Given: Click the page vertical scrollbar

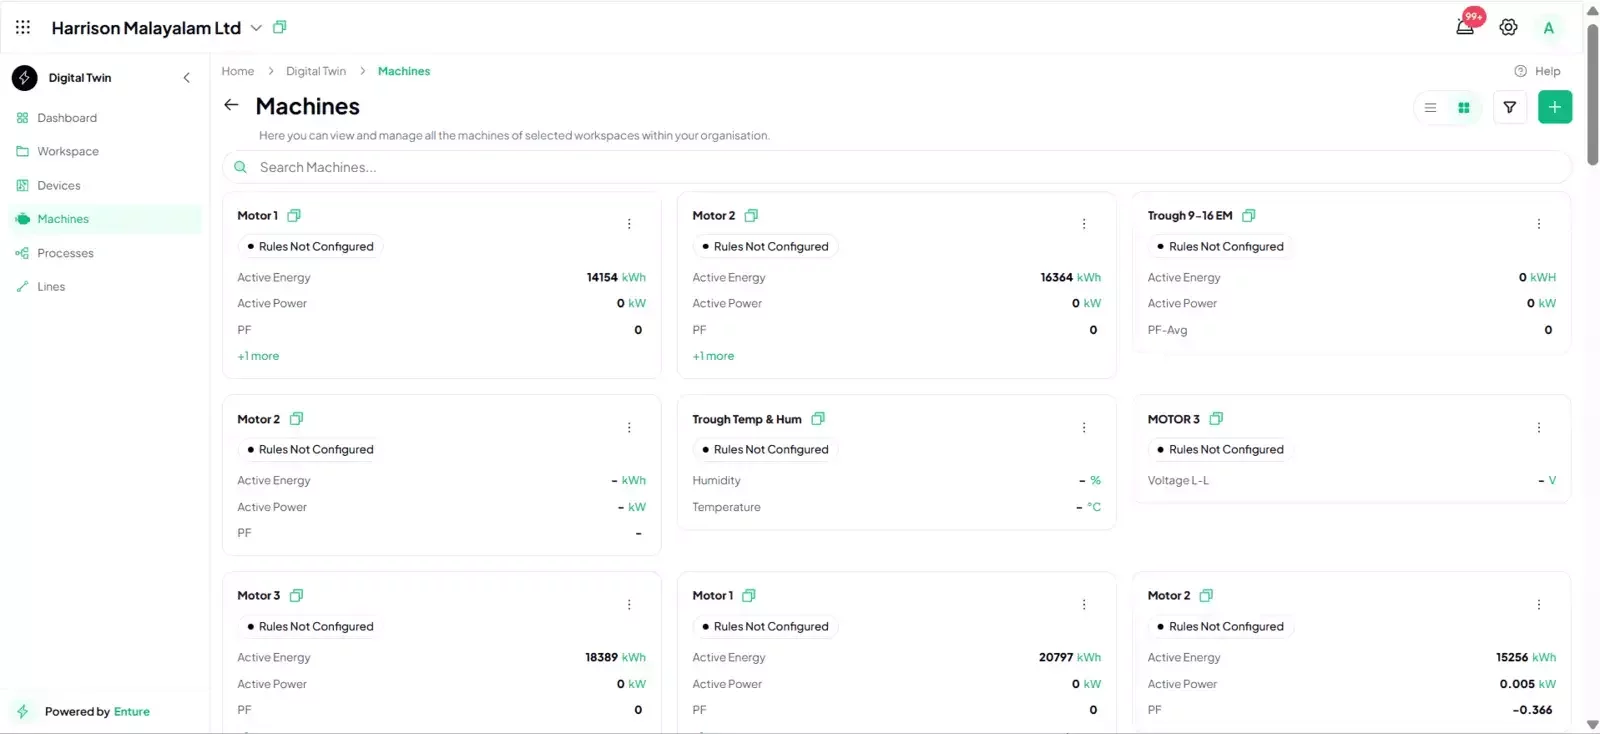Looking at the screenshot, I should (x=1592, y=95).
